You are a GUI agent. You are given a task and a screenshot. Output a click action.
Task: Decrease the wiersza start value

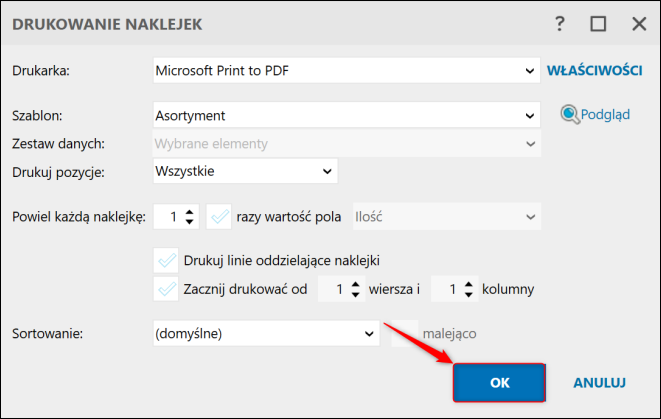coord(356,294)
